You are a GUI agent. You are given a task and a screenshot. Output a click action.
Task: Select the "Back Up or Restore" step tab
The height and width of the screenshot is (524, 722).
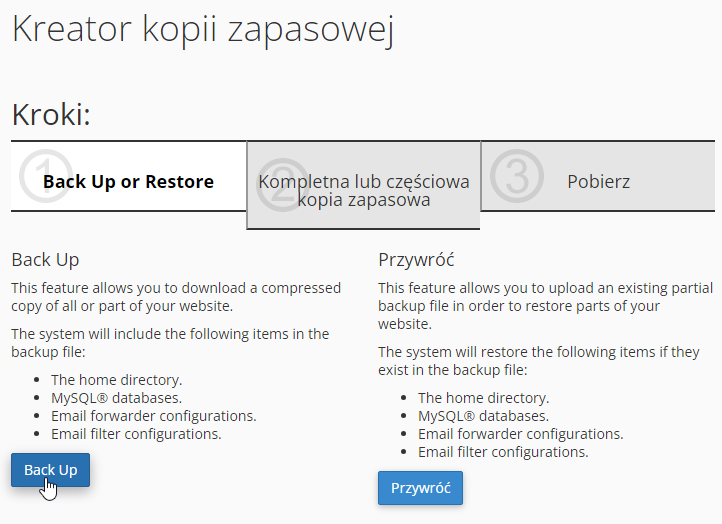coord(128,182)
